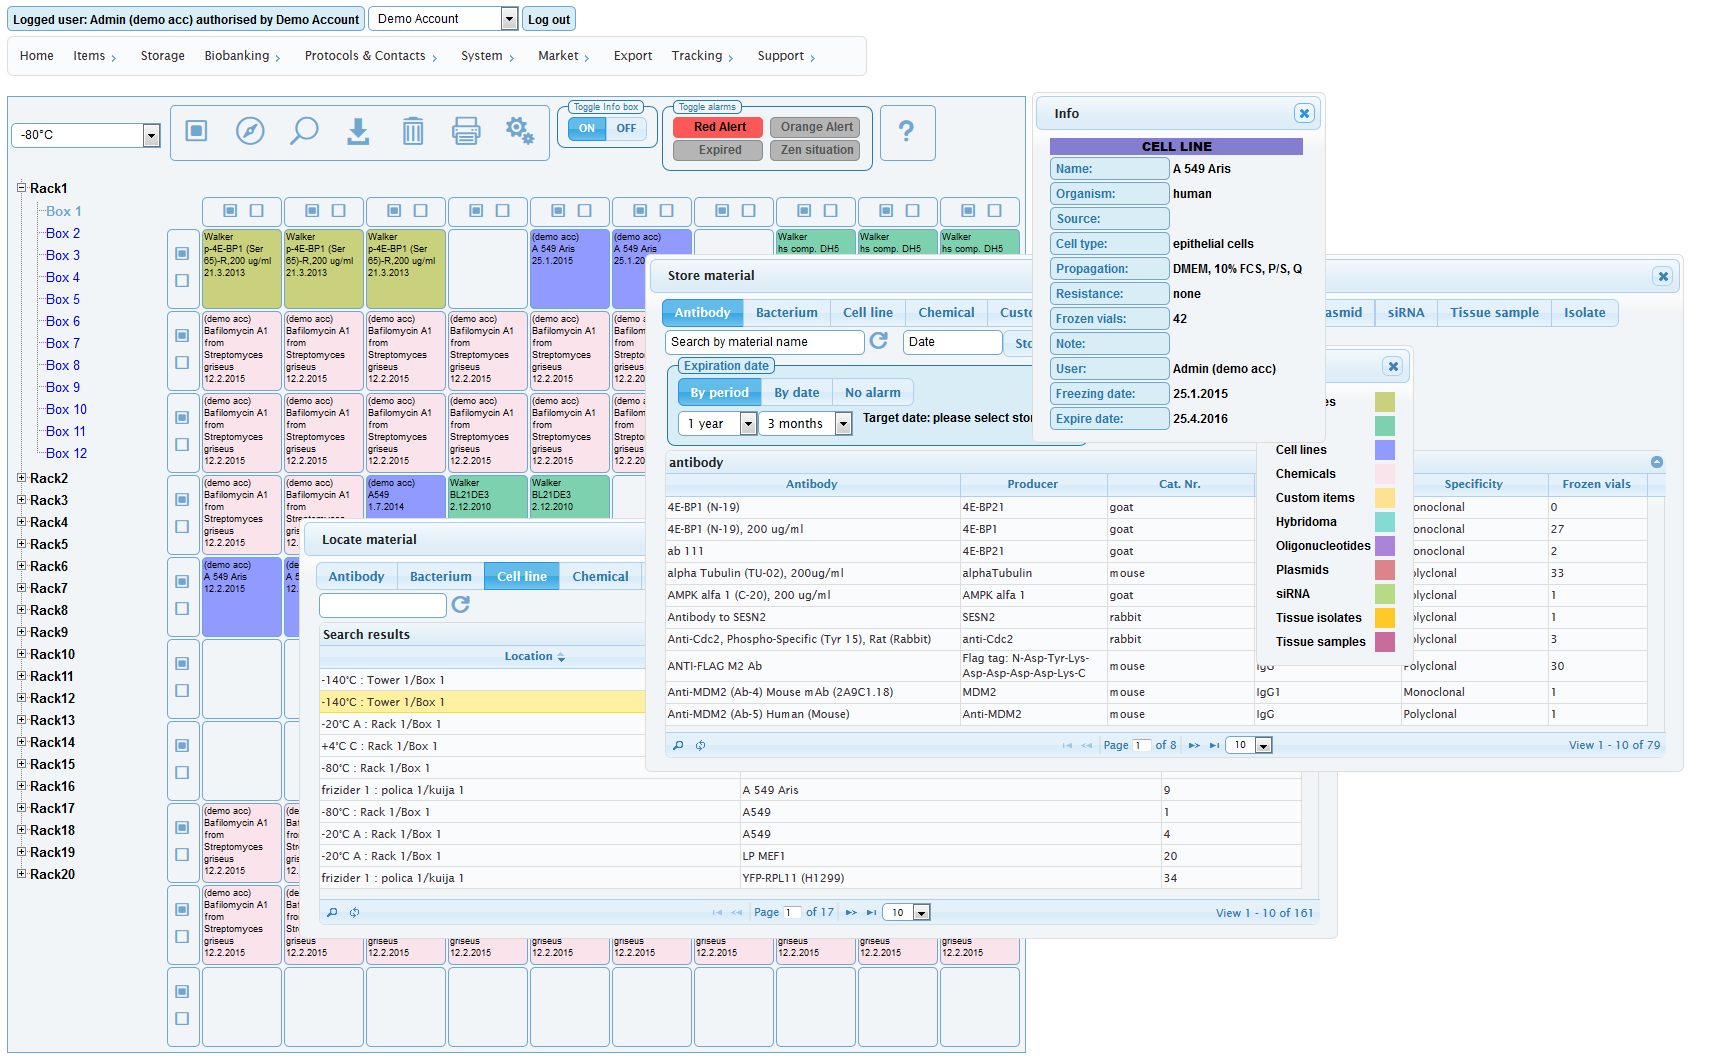Click the Search by material name field
The height and width of the screenshot is (1061, 1729).
[764, 342]
